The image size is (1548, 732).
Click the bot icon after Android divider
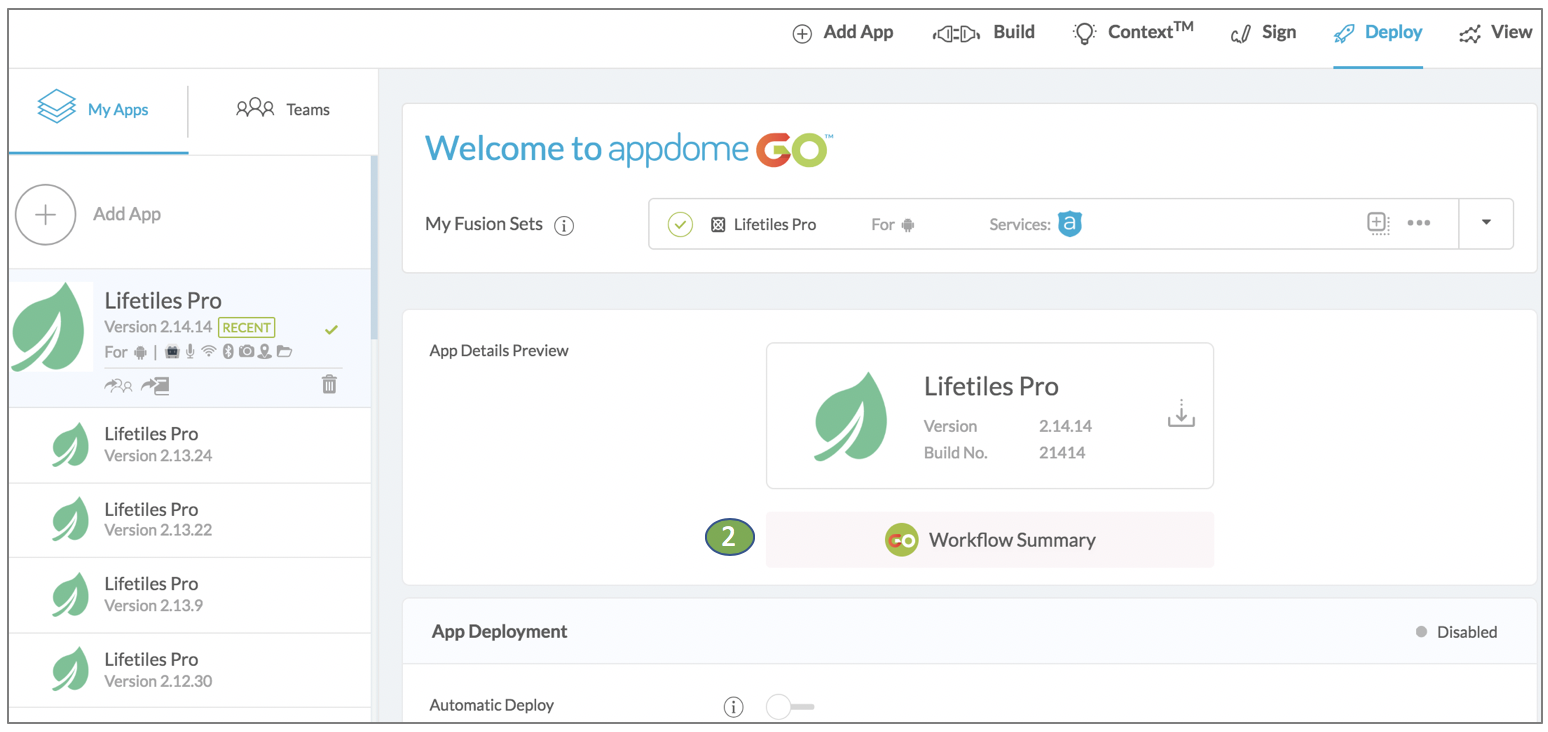tap(172, 352)
